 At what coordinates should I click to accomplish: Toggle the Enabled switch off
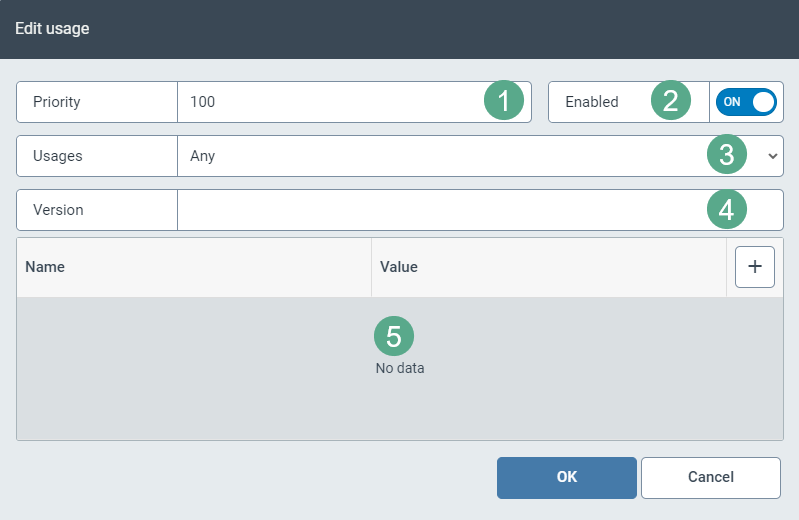click(x=746, y=102)
